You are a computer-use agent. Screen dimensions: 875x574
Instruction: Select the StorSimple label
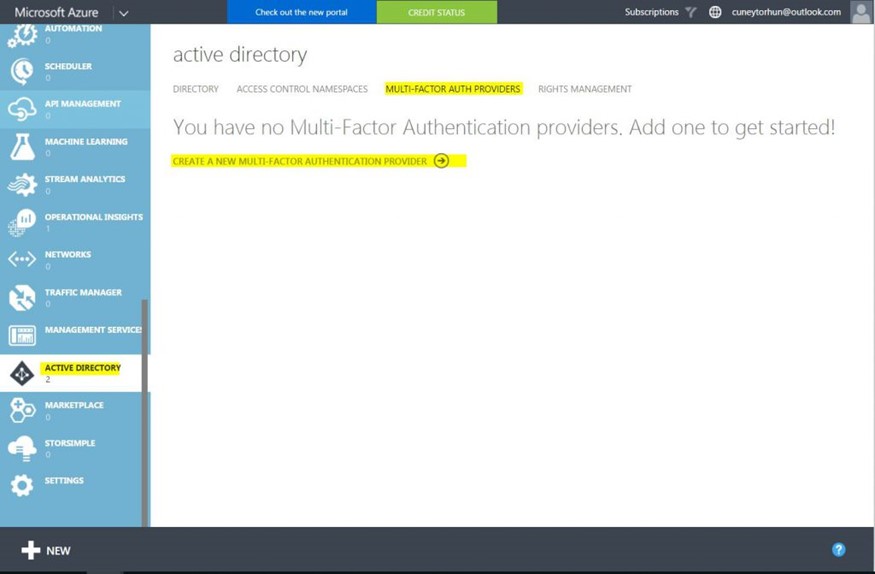(x=70, y=442)
